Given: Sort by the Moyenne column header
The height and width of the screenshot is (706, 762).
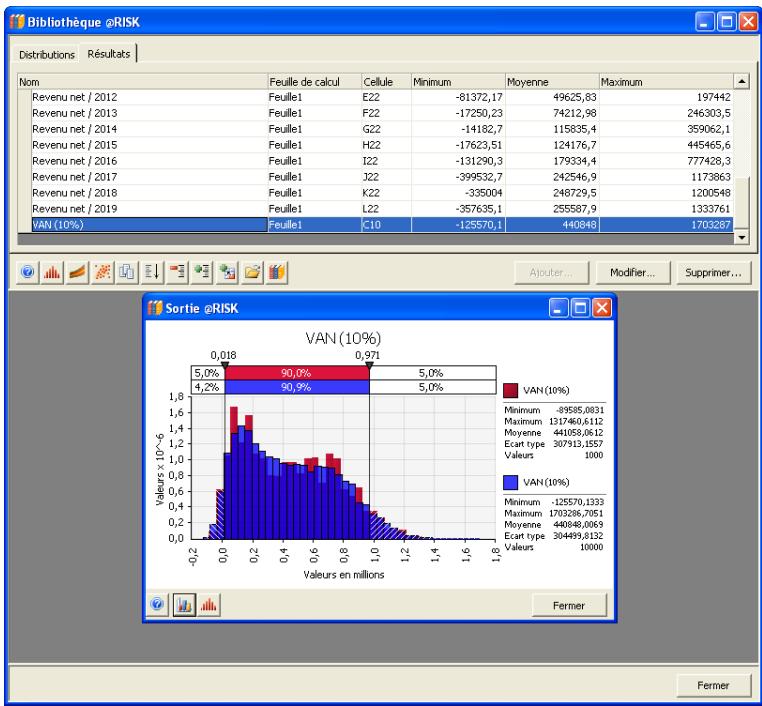Looking at the screenshot, I should coord(548,80).
